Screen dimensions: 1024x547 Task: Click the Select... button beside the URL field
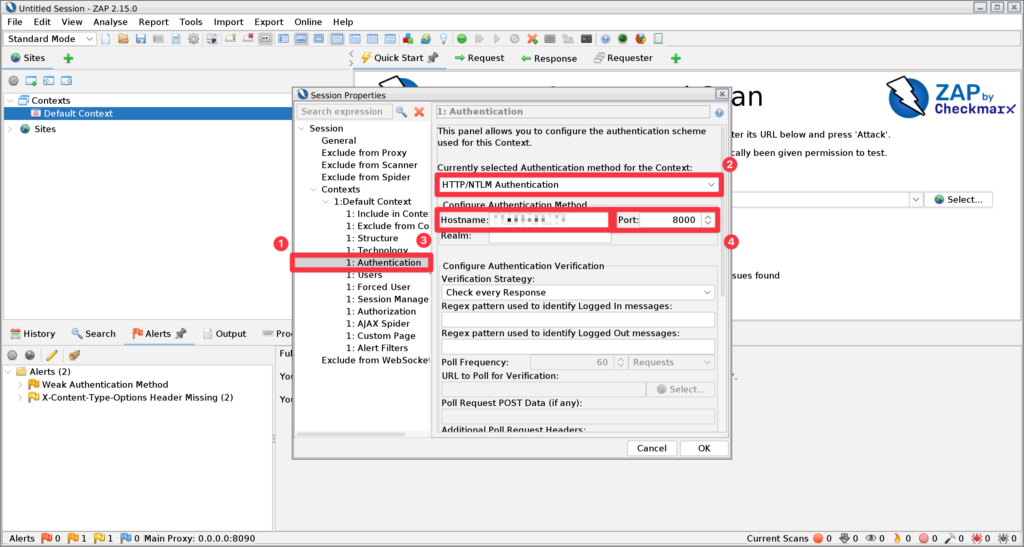tap(958, 200)
